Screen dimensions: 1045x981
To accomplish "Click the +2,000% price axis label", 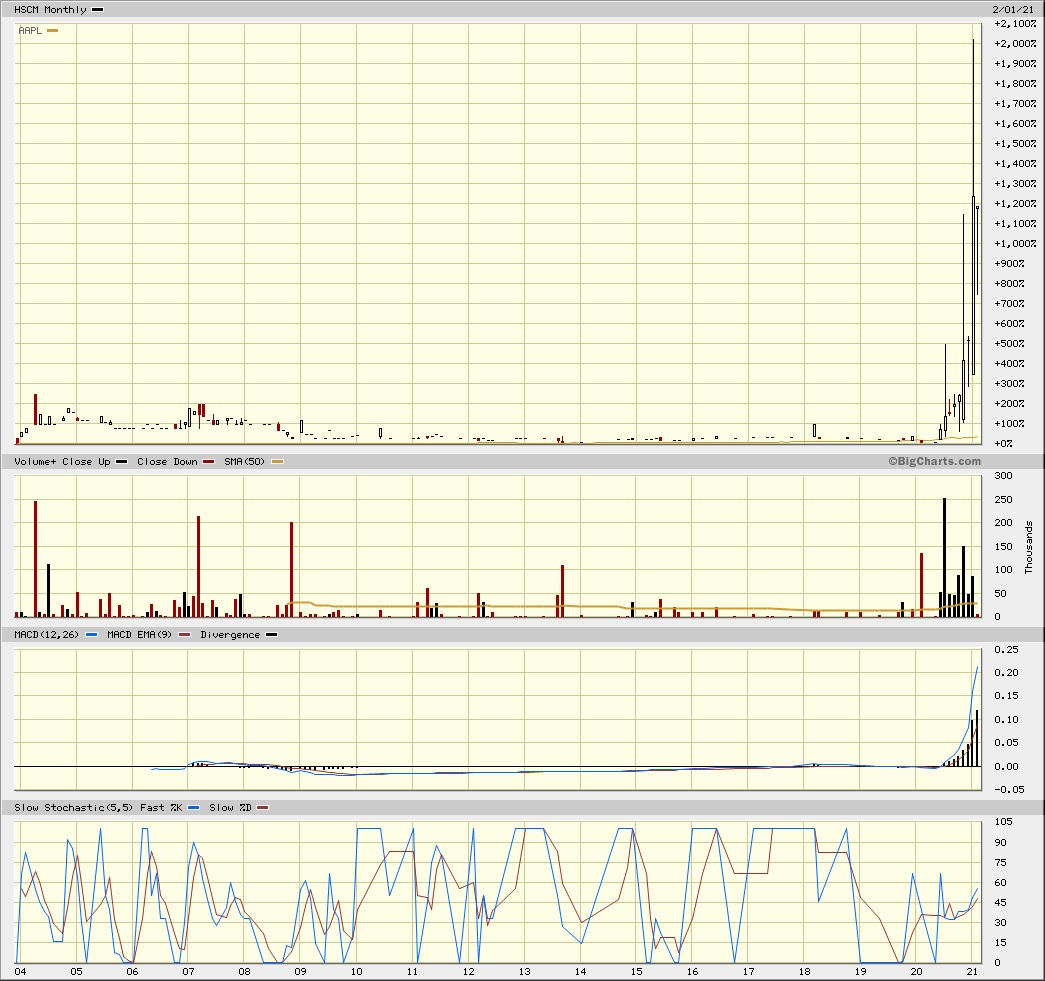I will point(1015,44).
